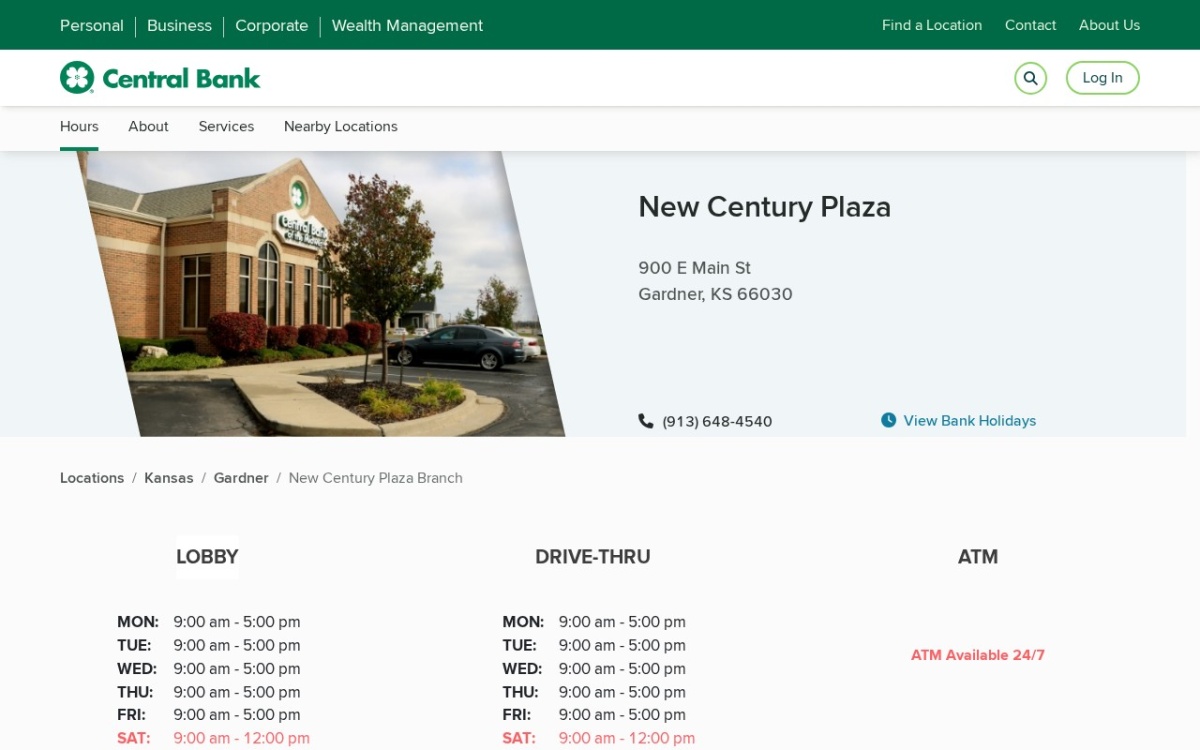Select the About tab
The width and height of the screenshot is (1200, 750).
coord(148,127)
